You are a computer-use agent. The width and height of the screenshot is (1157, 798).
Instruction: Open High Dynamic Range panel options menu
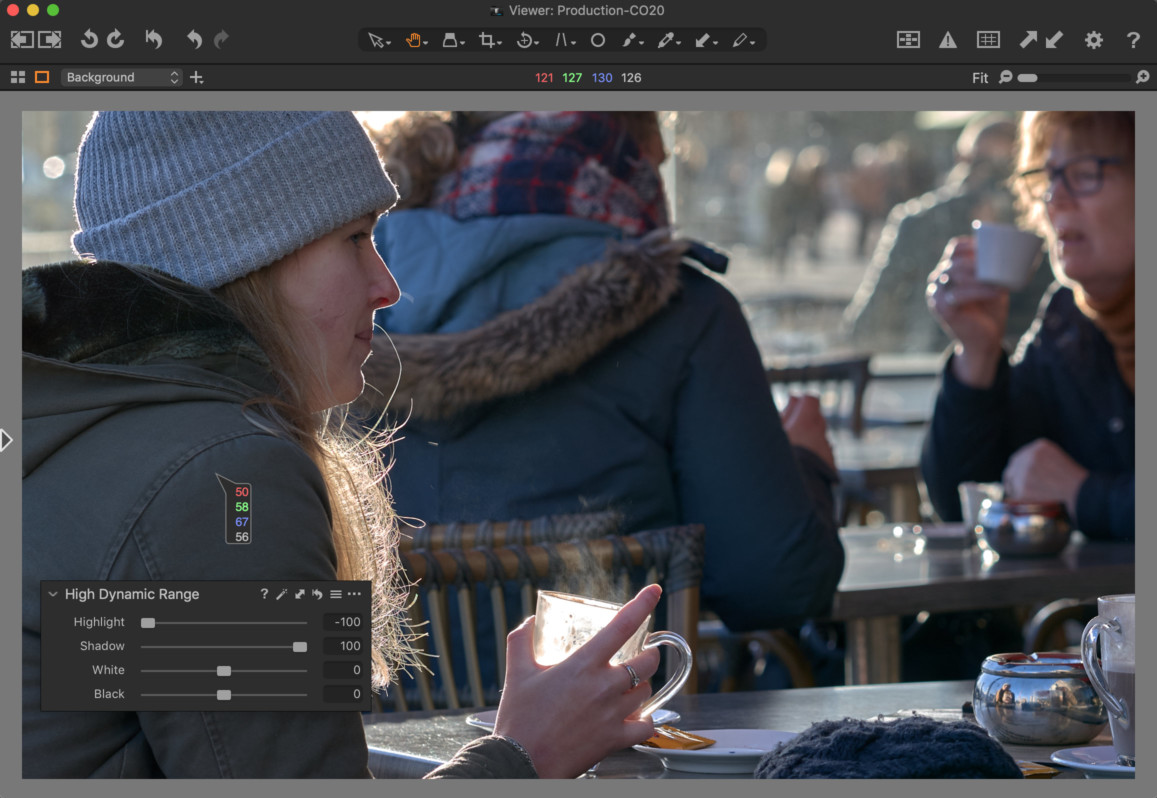coord(354,593)
